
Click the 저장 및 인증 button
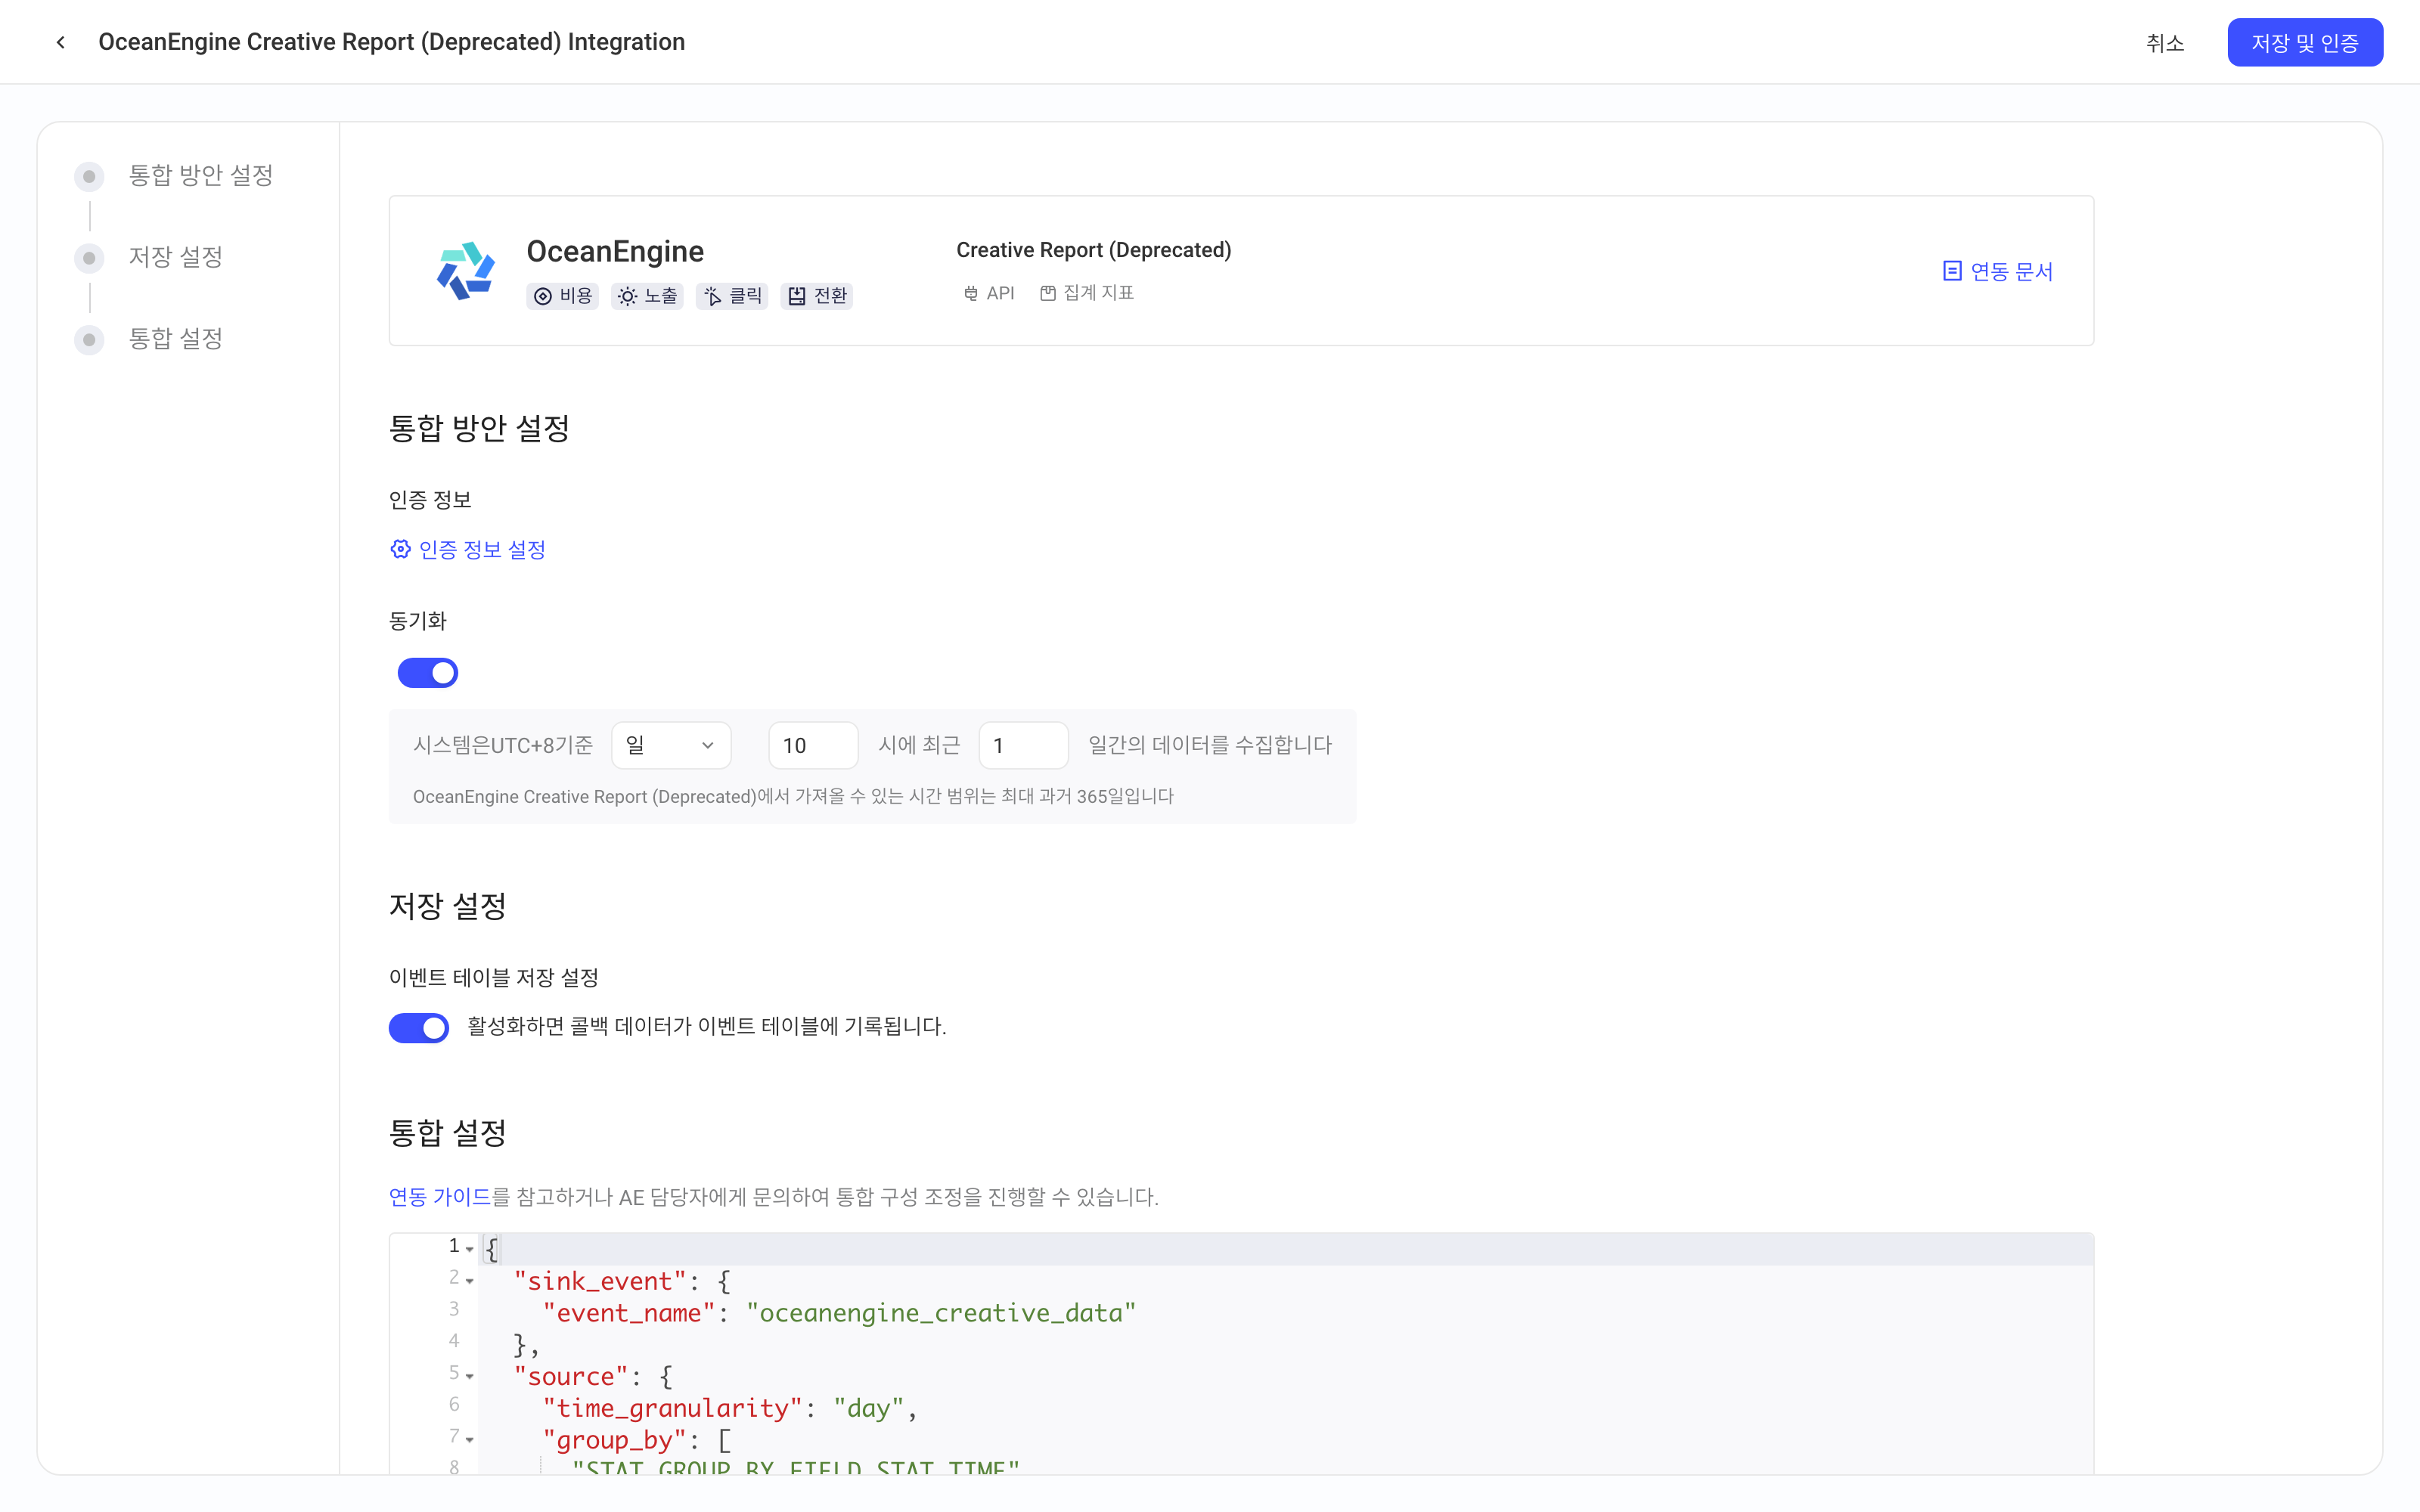[2304, 42]
